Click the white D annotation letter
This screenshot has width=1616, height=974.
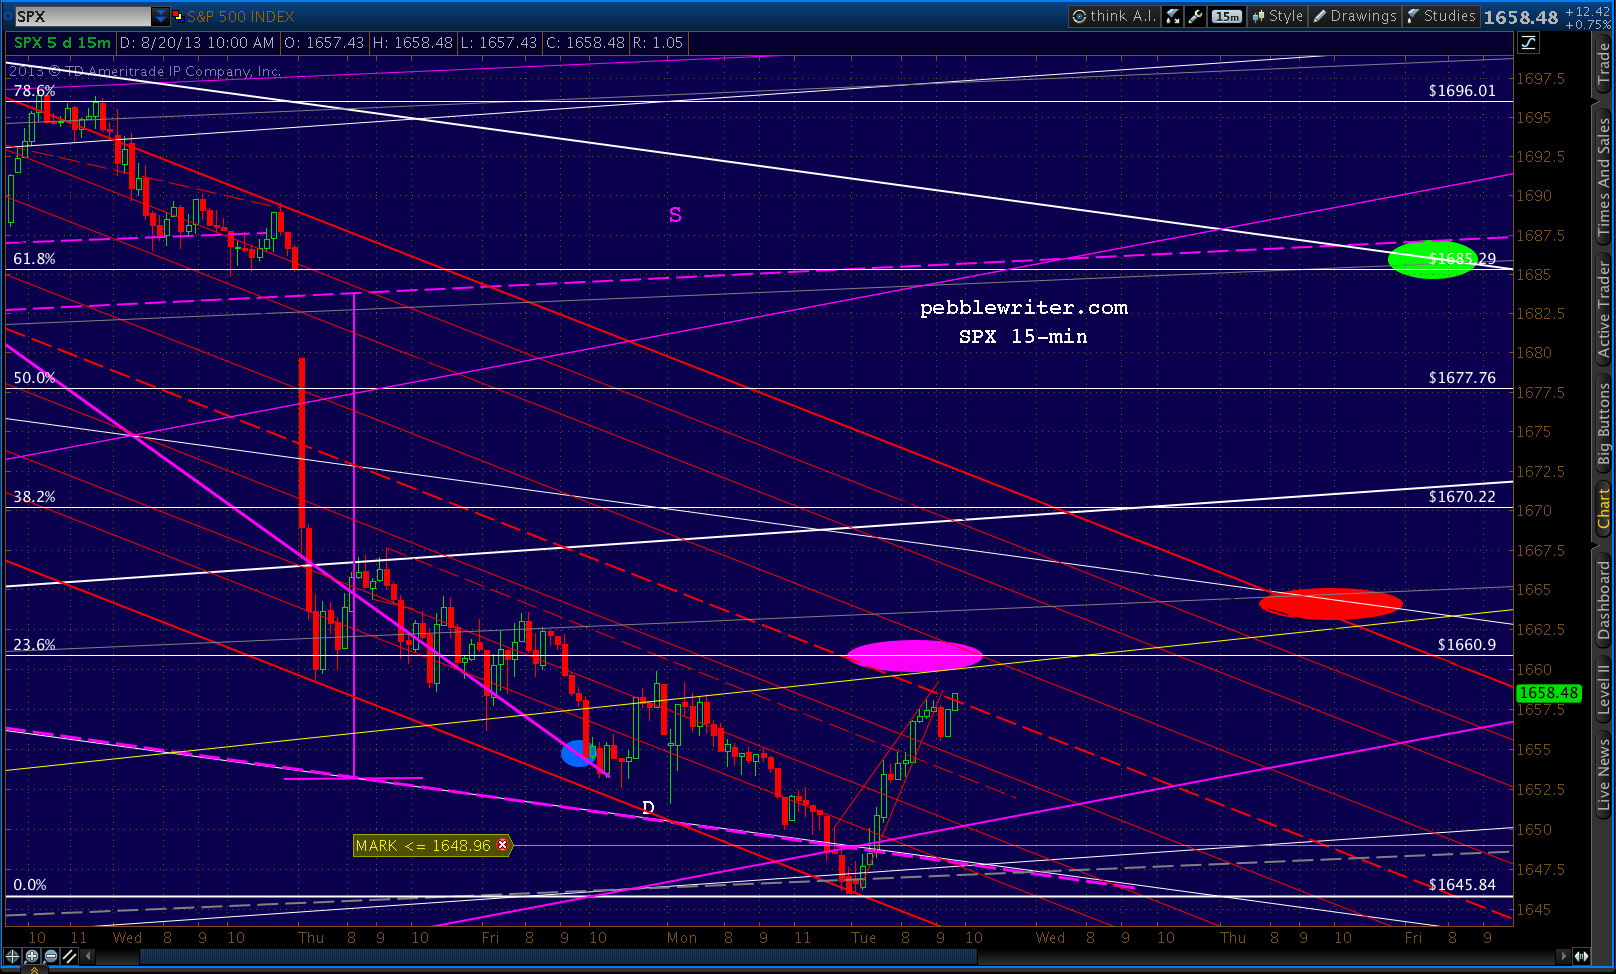[x=648, y=808]
